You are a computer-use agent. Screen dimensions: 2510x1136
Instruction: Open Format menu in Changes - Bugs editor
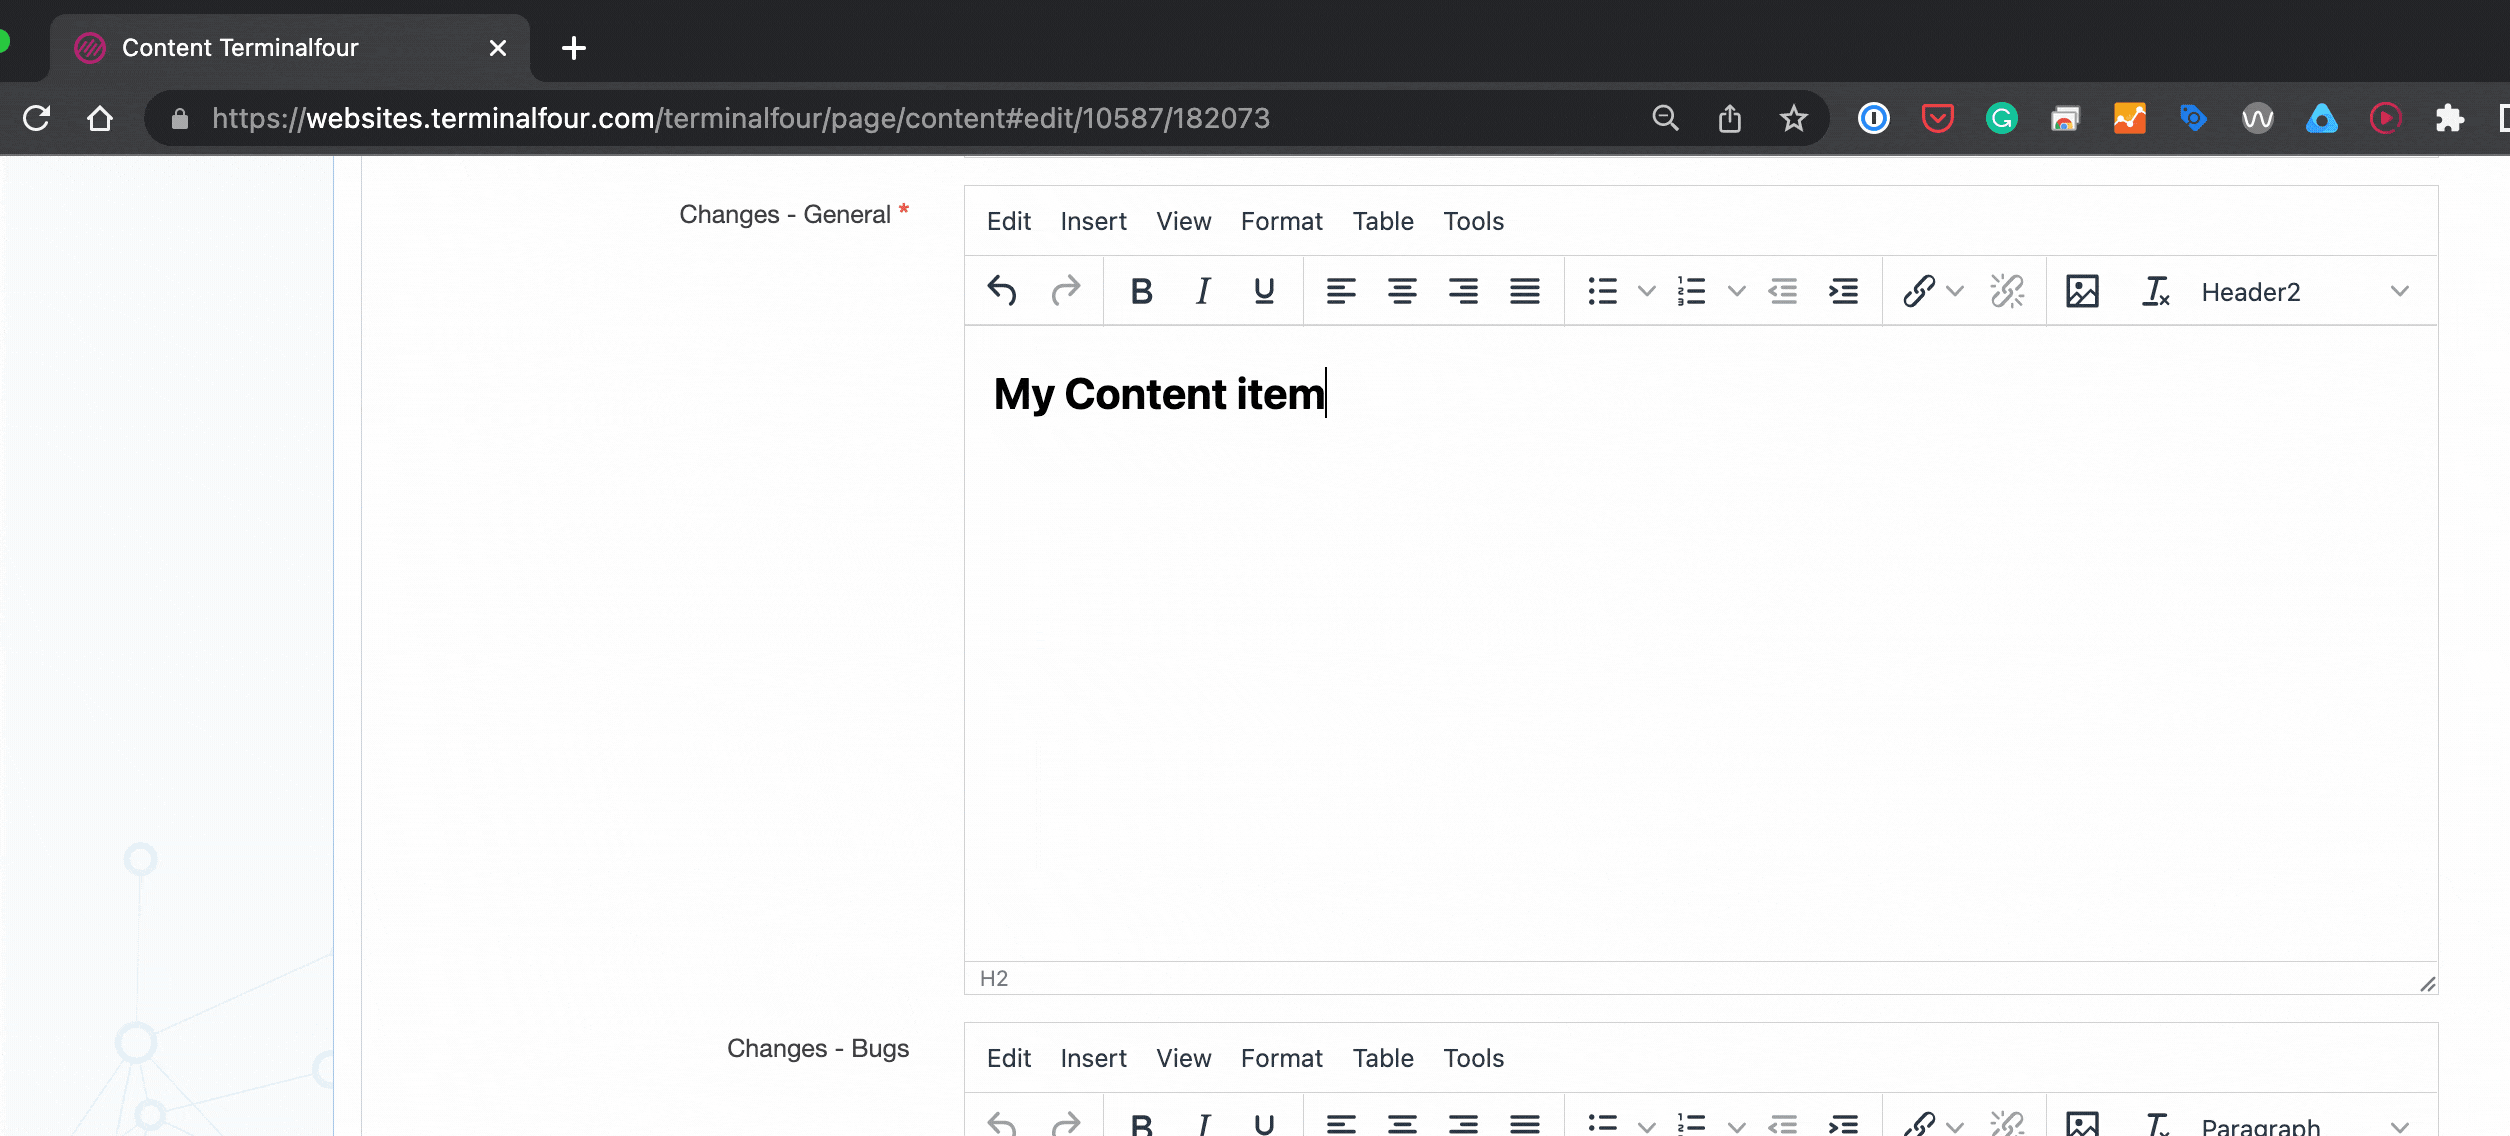pos(1281,1058)
